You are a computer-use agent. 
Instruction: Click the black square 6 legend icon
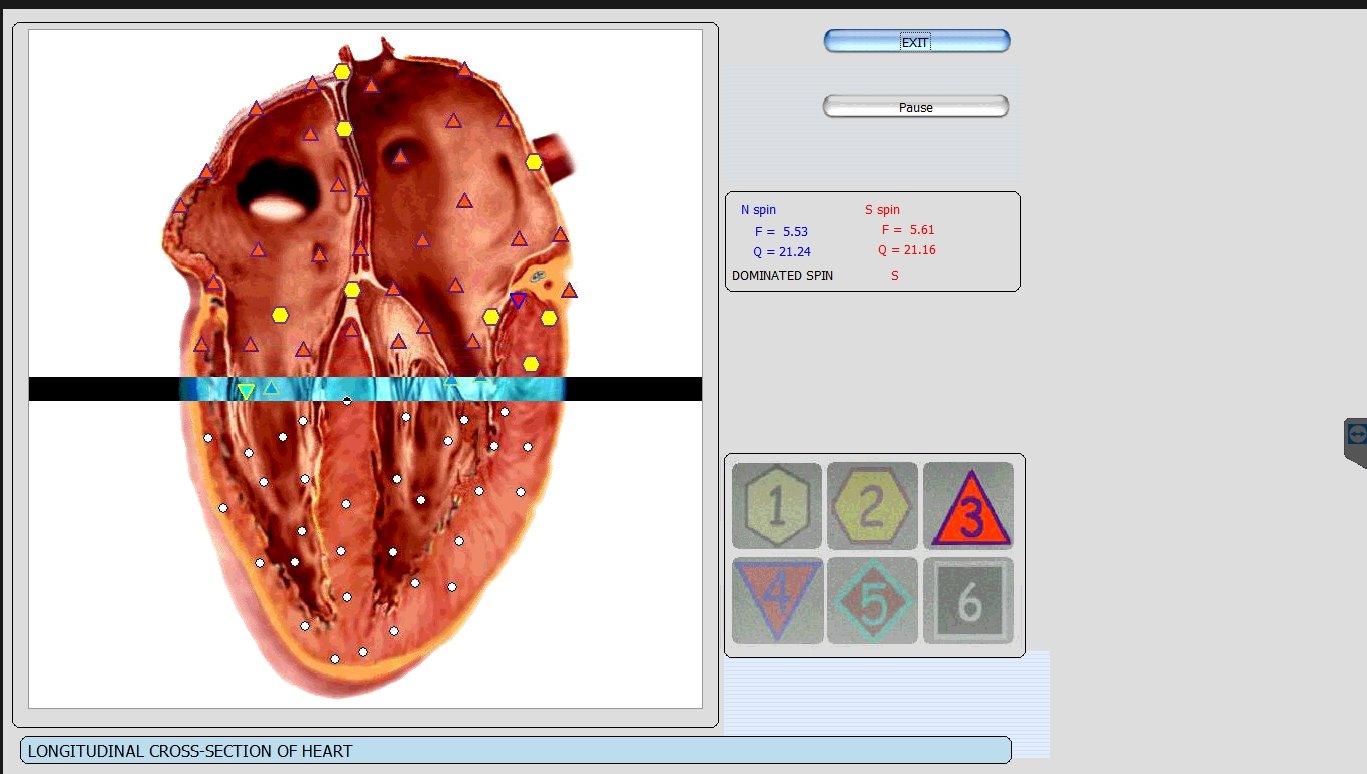click(968, 601)
